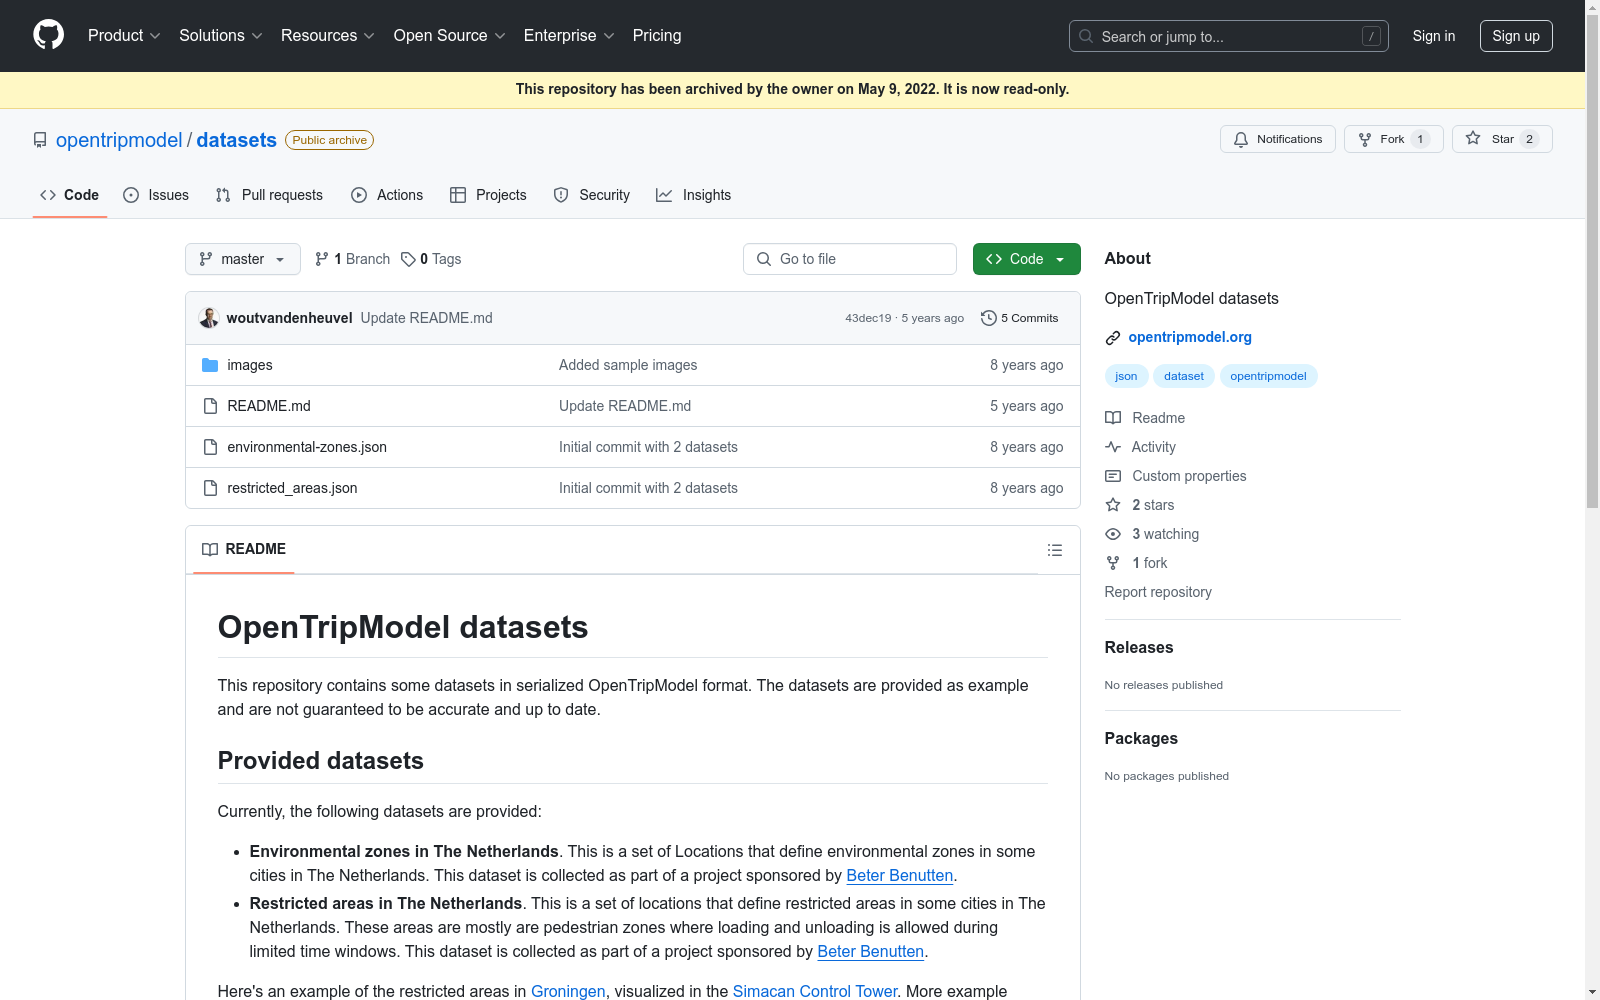Viewport: 1600px width, 1000px height.
Task: Visit the opentripmodel.org website link
Action: click(1190, 337)
